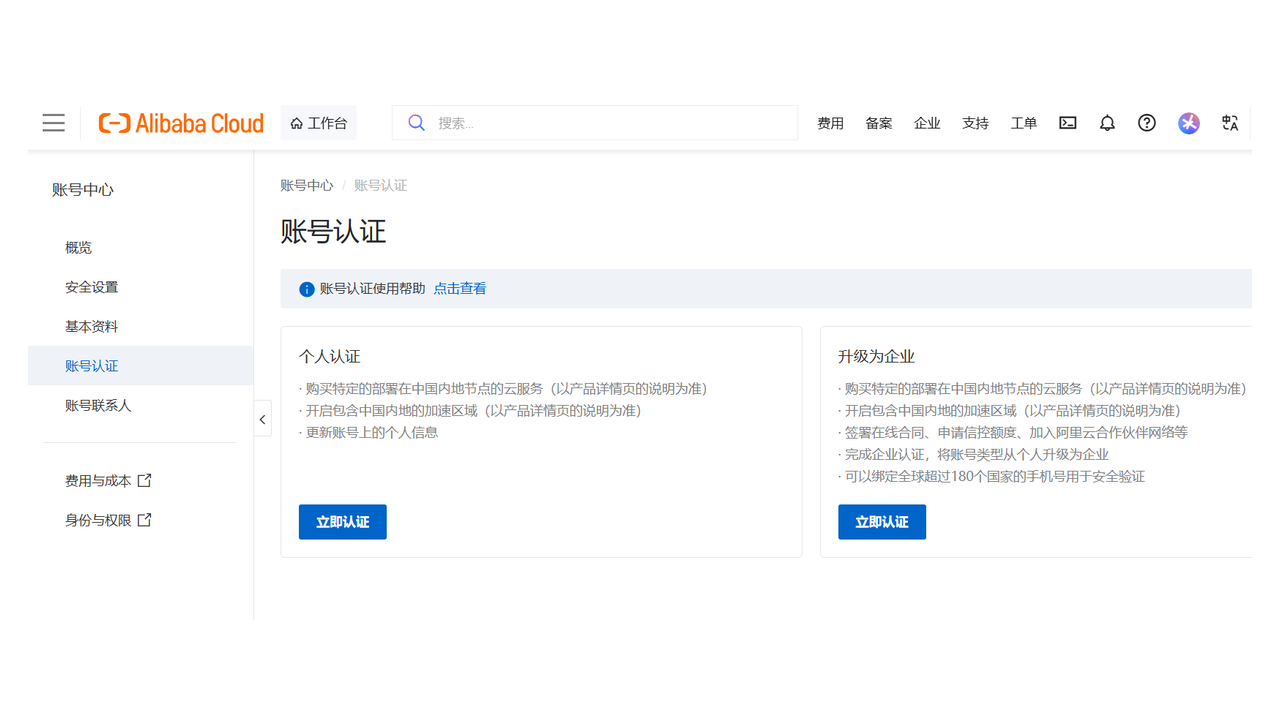Open the 工作台 workbench with home icon
1280x720 pixels.
318,122
